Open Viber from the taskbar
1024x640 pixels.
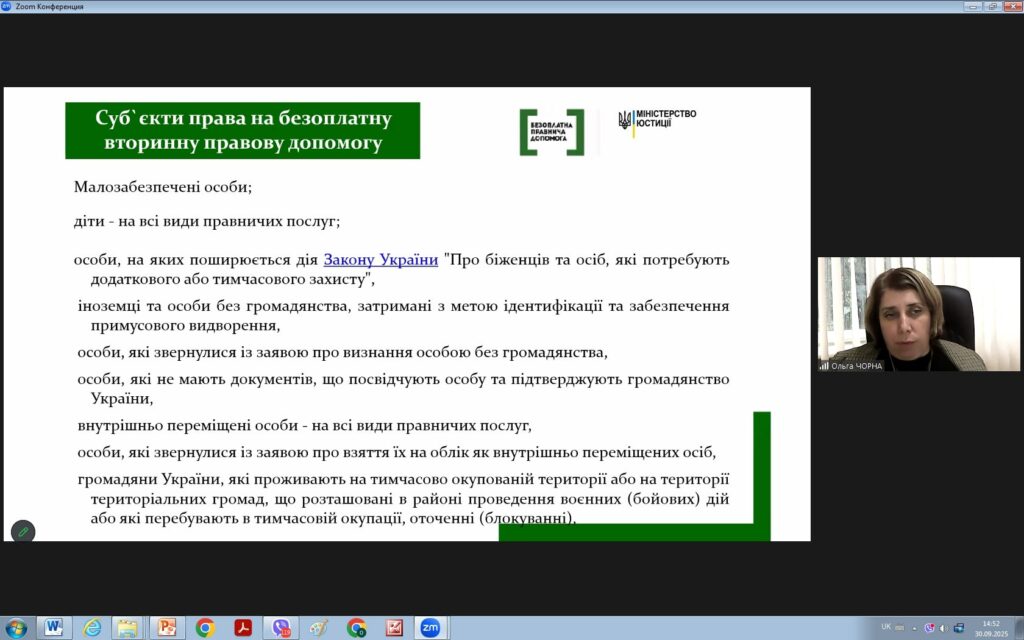(x=281, y=627)
